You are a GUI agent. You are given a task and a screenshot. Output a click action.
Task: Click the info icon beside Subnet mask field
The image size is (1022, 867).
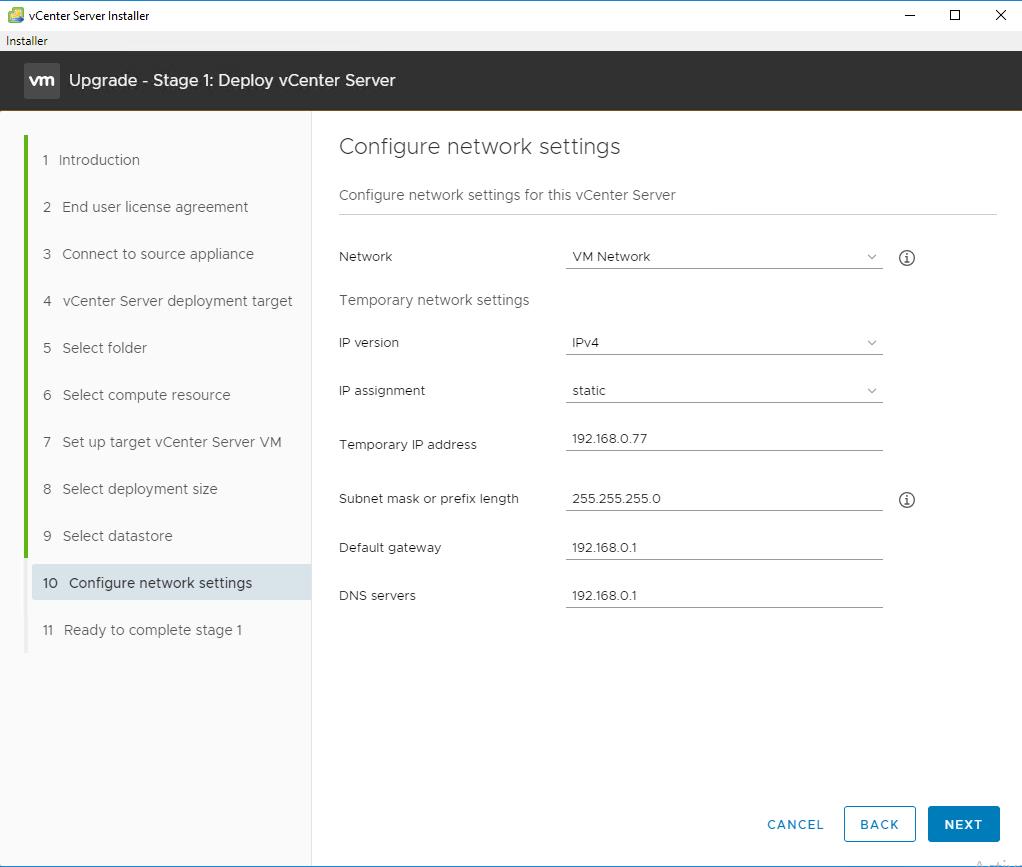[x=907, y=499]
